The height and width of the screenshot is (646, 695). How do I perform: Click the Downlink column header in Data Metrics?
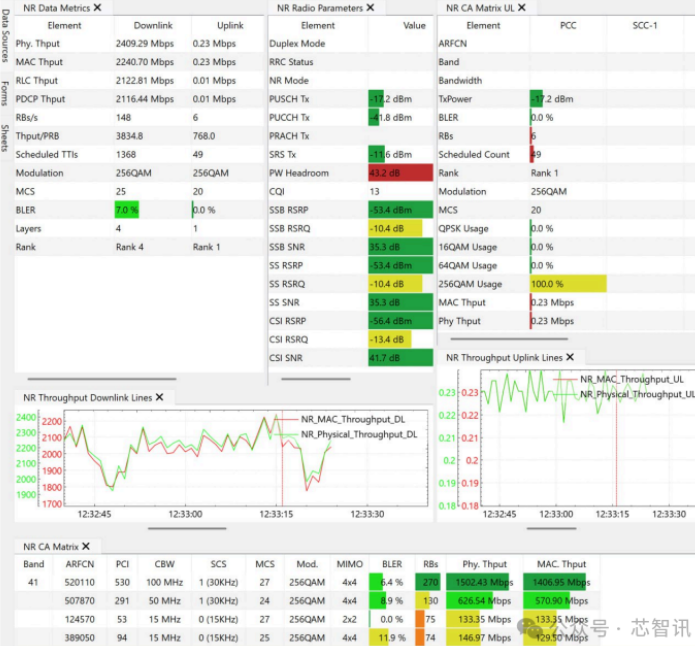152,25
